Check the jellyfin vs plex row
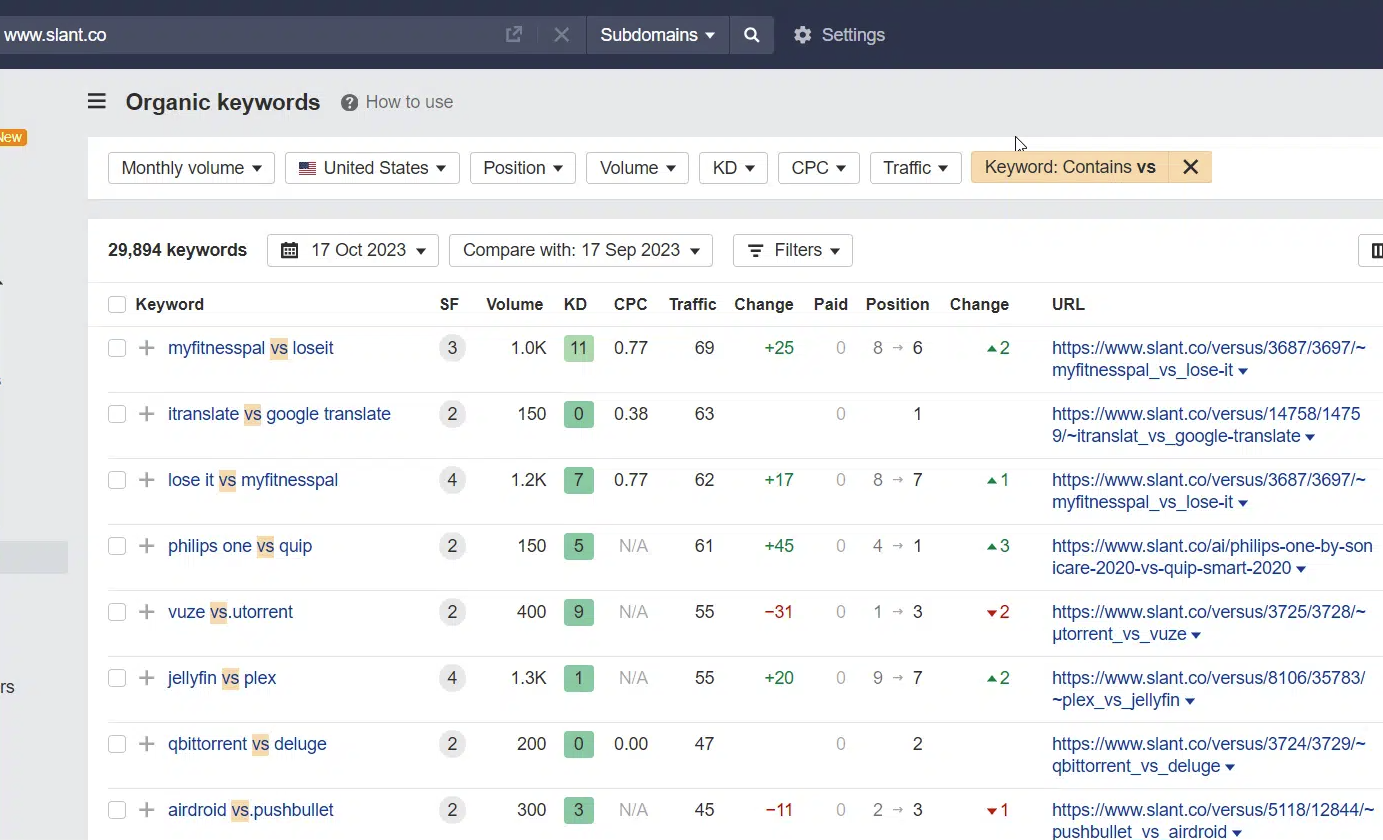Image resolution: width=1383 pixels, height=840 pixels. coord(117,678)
